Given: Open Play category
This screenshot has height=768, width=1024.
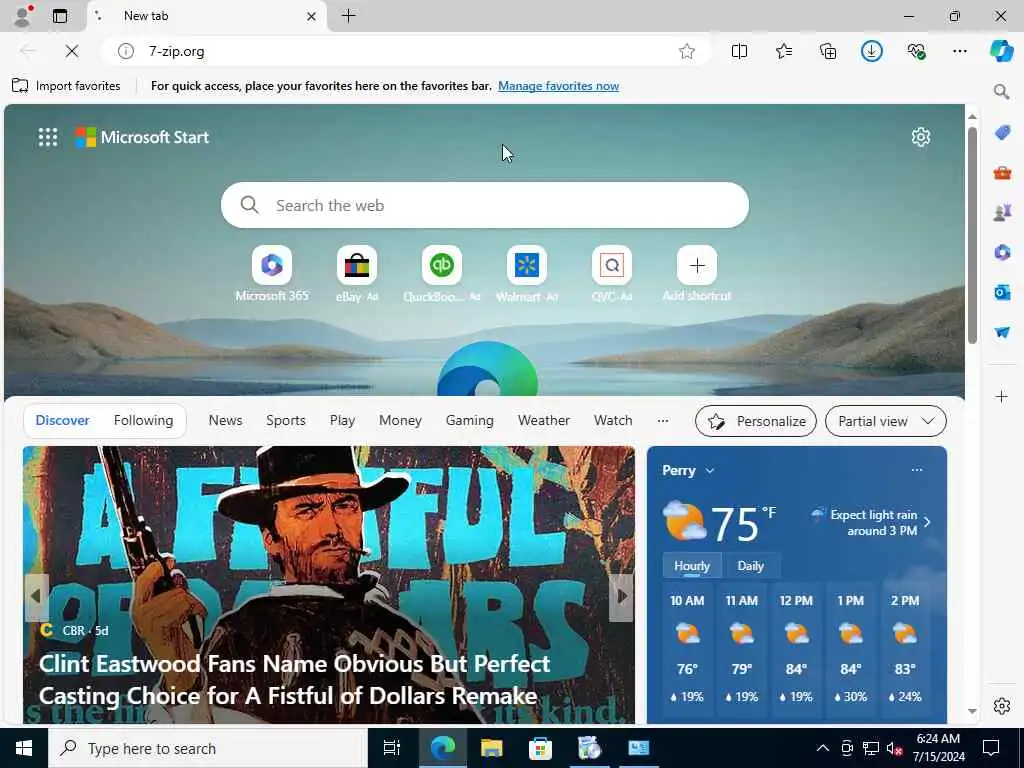Looking at the screenshot, I should (x=342, y=421).
